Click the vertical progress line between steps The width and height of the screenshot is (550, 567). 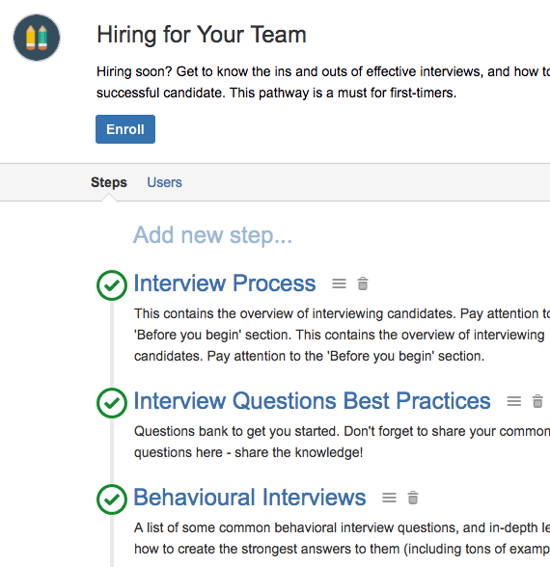pos(112,344)
